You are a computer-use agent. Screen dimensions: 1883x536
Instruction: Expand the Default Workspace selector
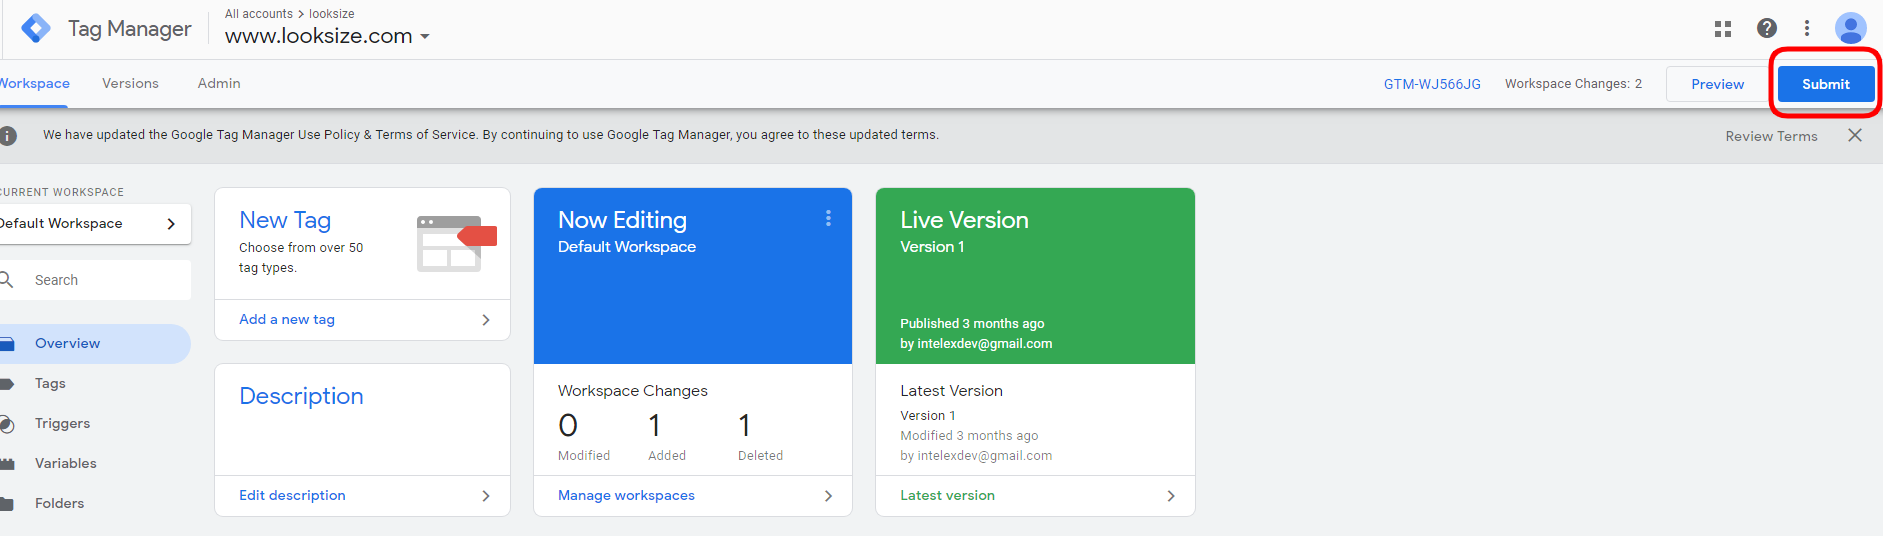tap(95, 224)
